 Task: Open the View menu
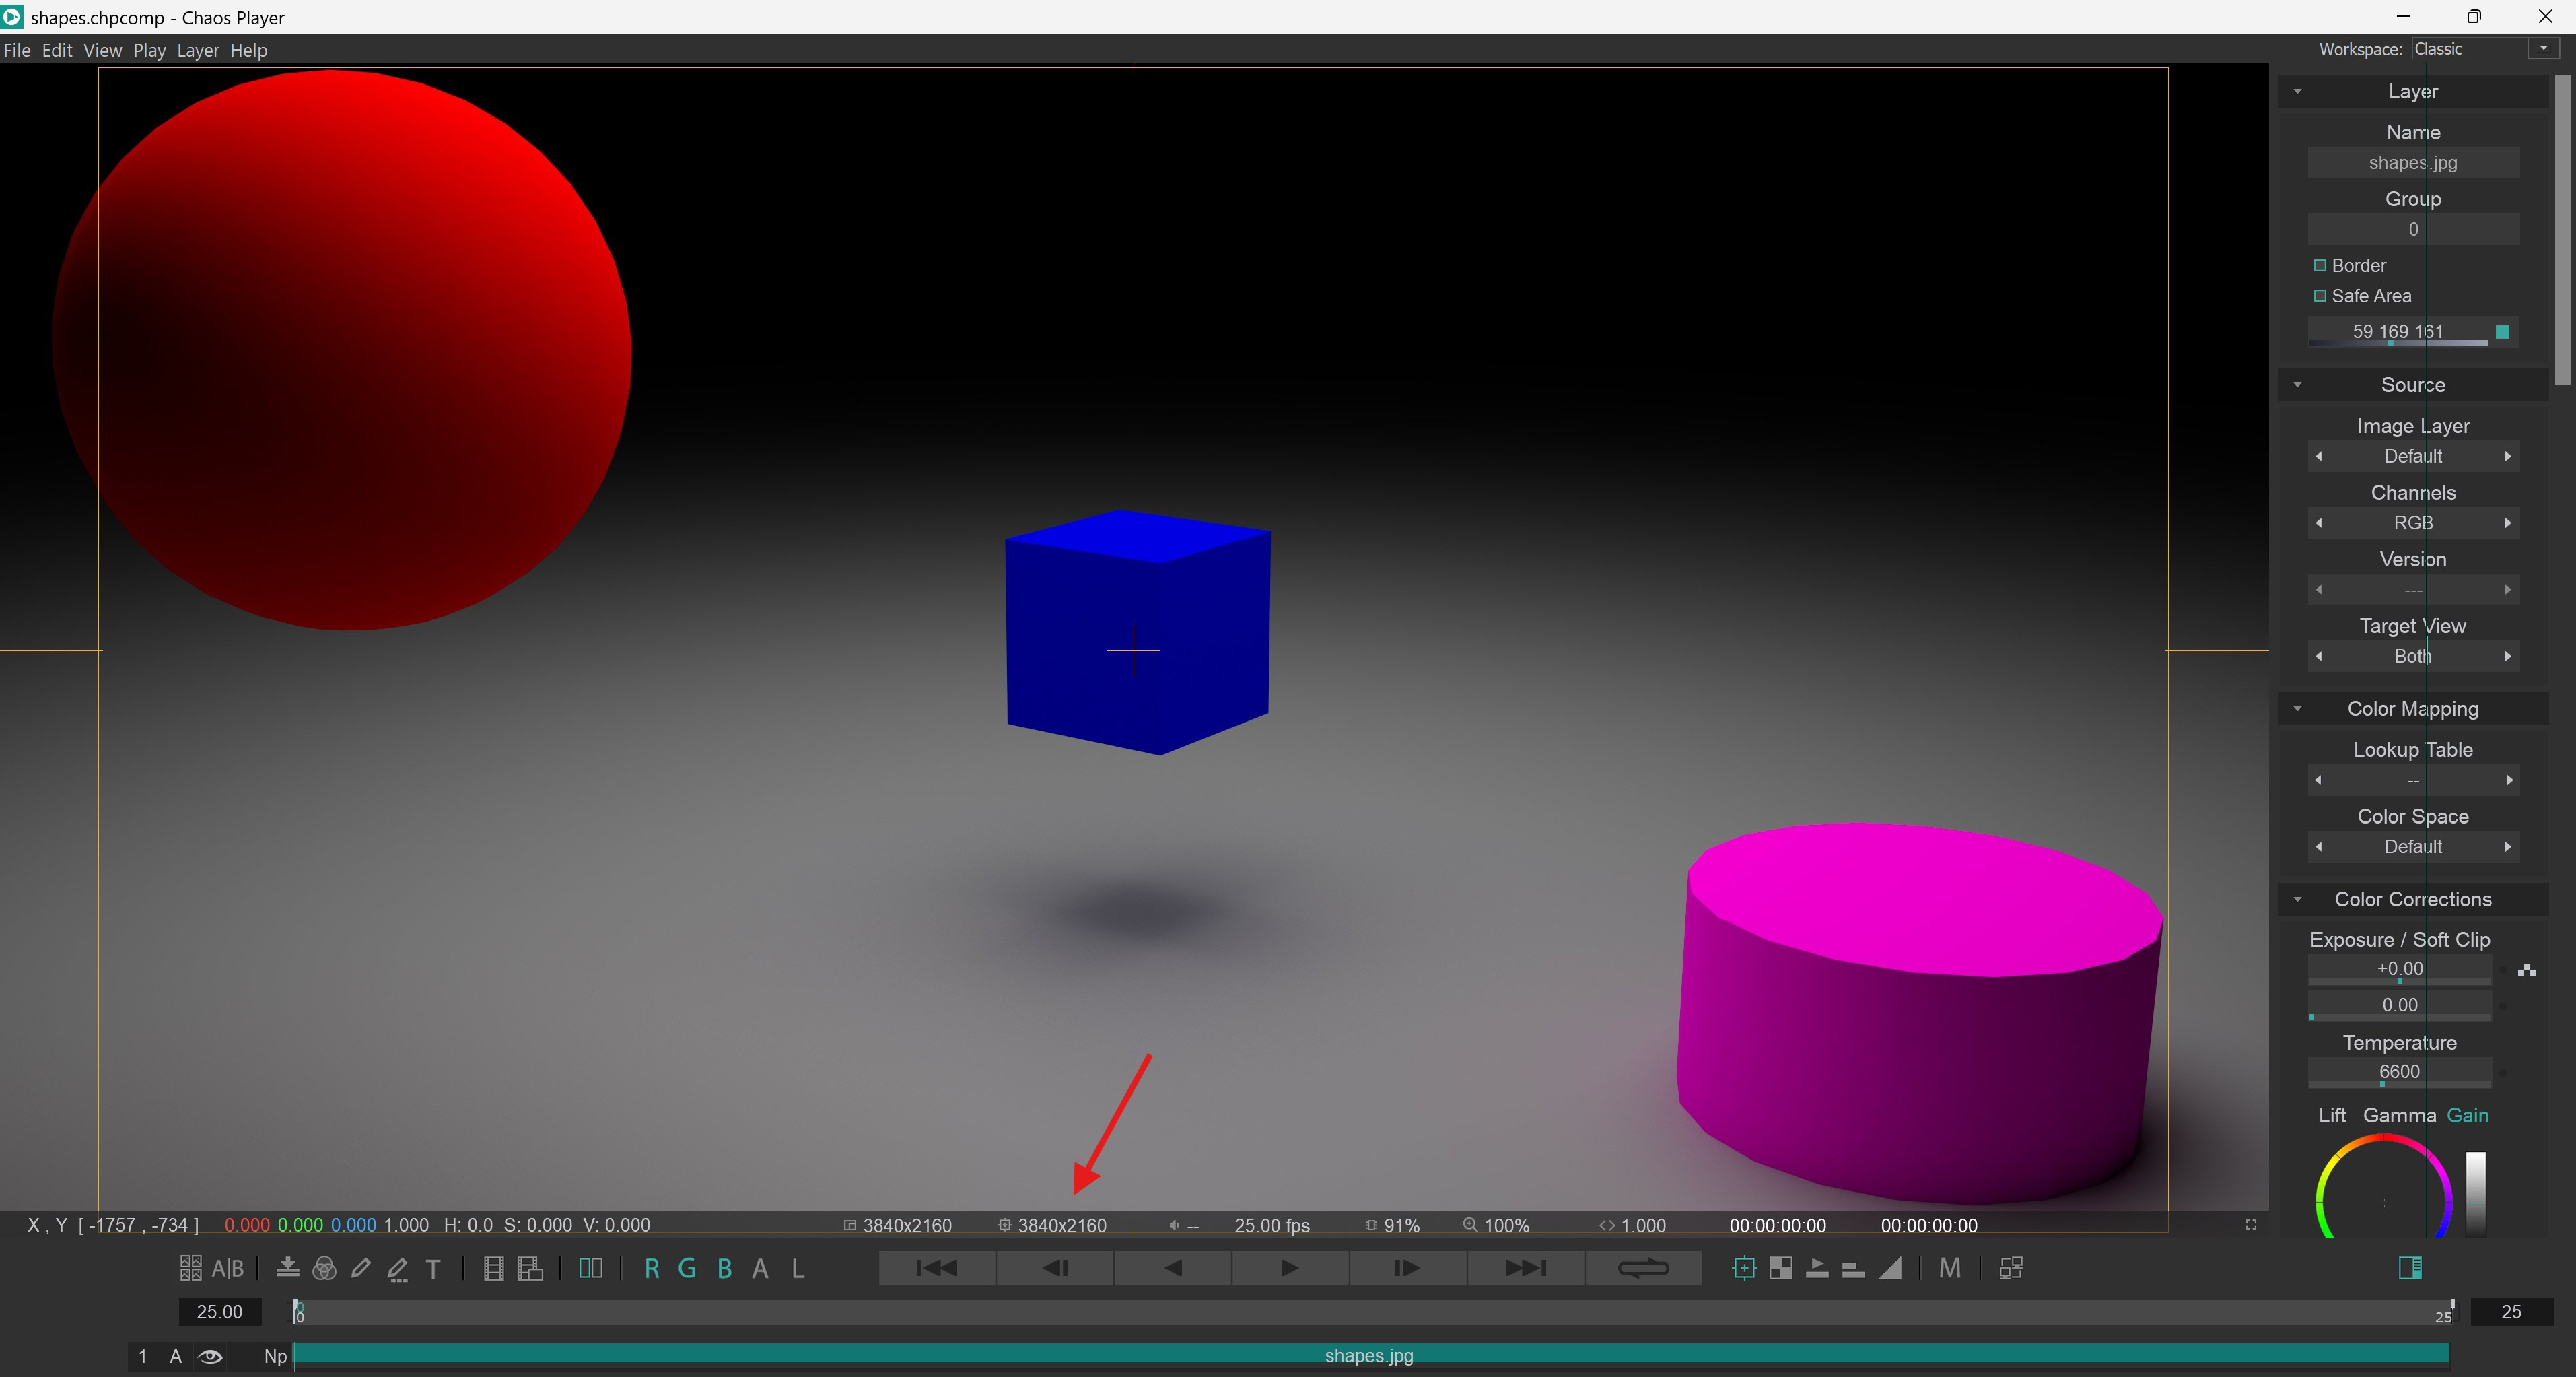103,50
